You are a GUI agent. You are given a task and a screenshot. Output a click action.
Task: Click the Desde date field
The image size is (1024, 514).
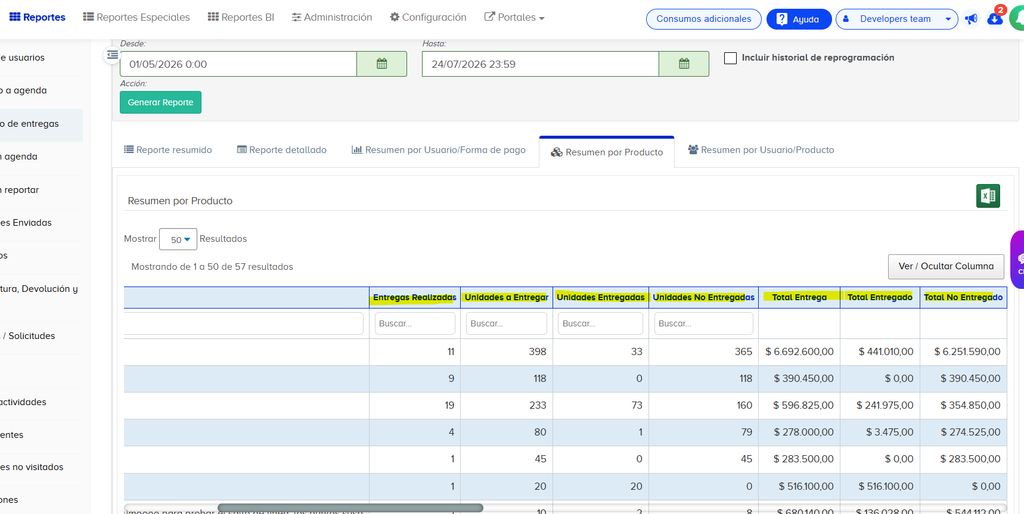tap(238, 64)
